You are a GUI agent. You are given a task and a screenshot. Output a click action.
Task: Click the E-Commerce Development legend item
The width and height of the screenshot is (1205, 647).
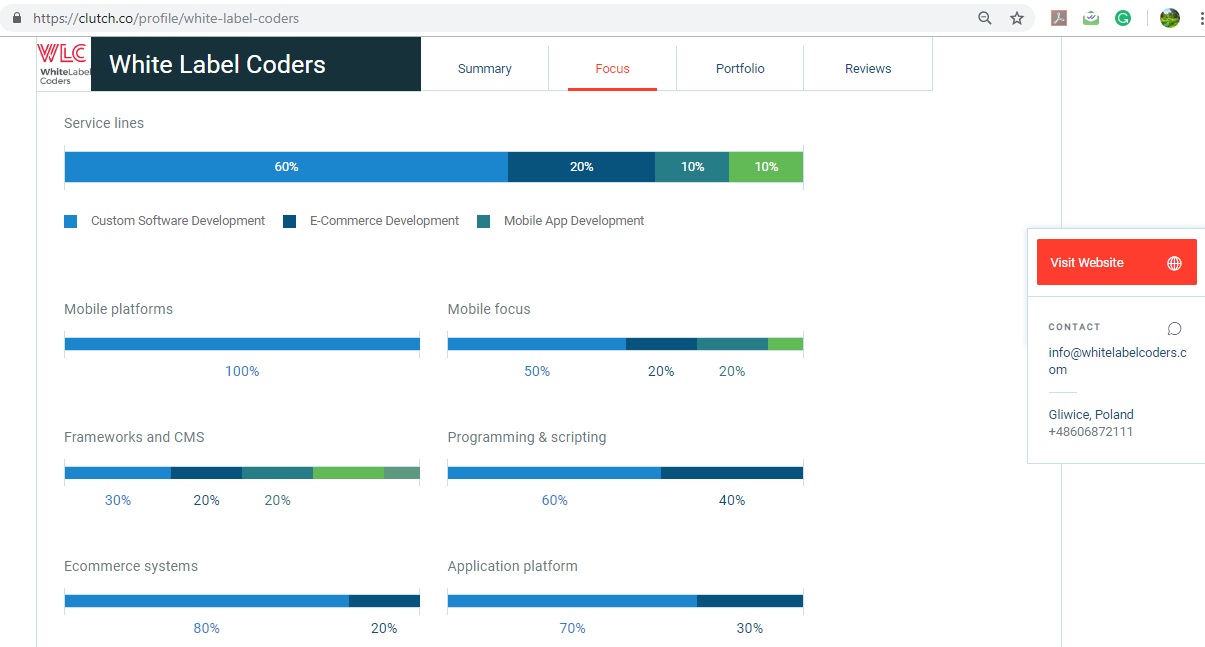(384, 221)
